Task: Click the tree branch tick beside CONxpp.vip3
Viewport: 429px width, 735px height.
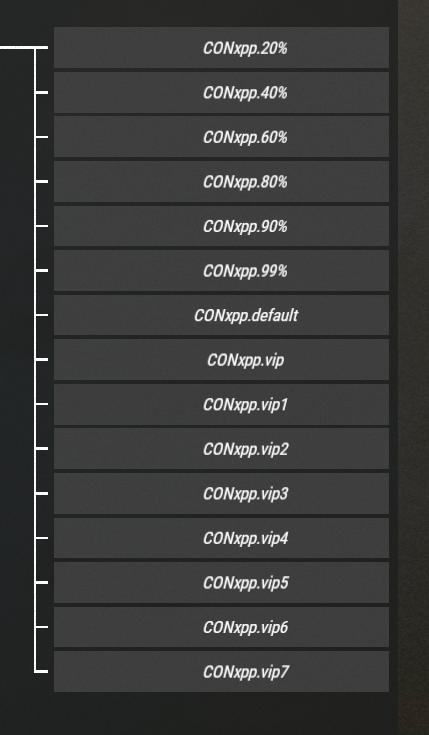Action: click(41, 494)
